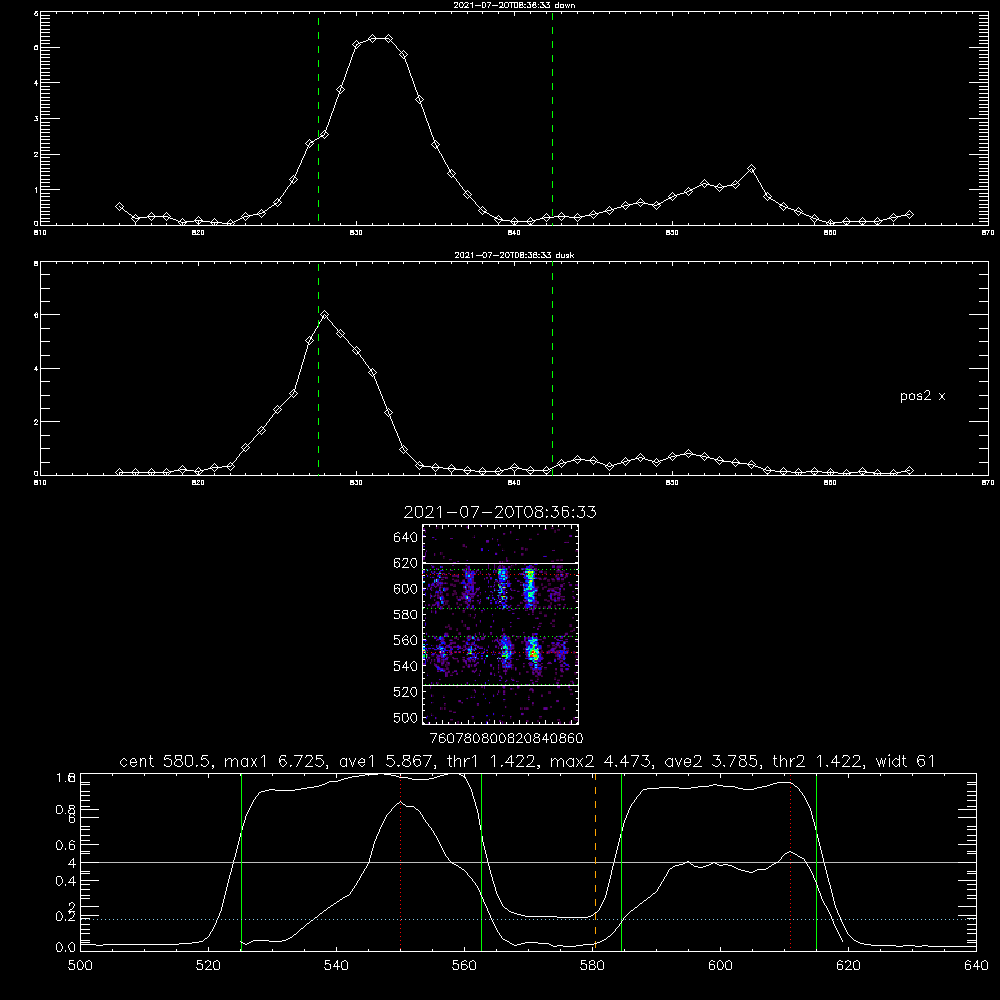Click the blue dotted threshold line in bottom plot
Image resolution: width=1000 pixels, height=1000 pixels.
528,919
